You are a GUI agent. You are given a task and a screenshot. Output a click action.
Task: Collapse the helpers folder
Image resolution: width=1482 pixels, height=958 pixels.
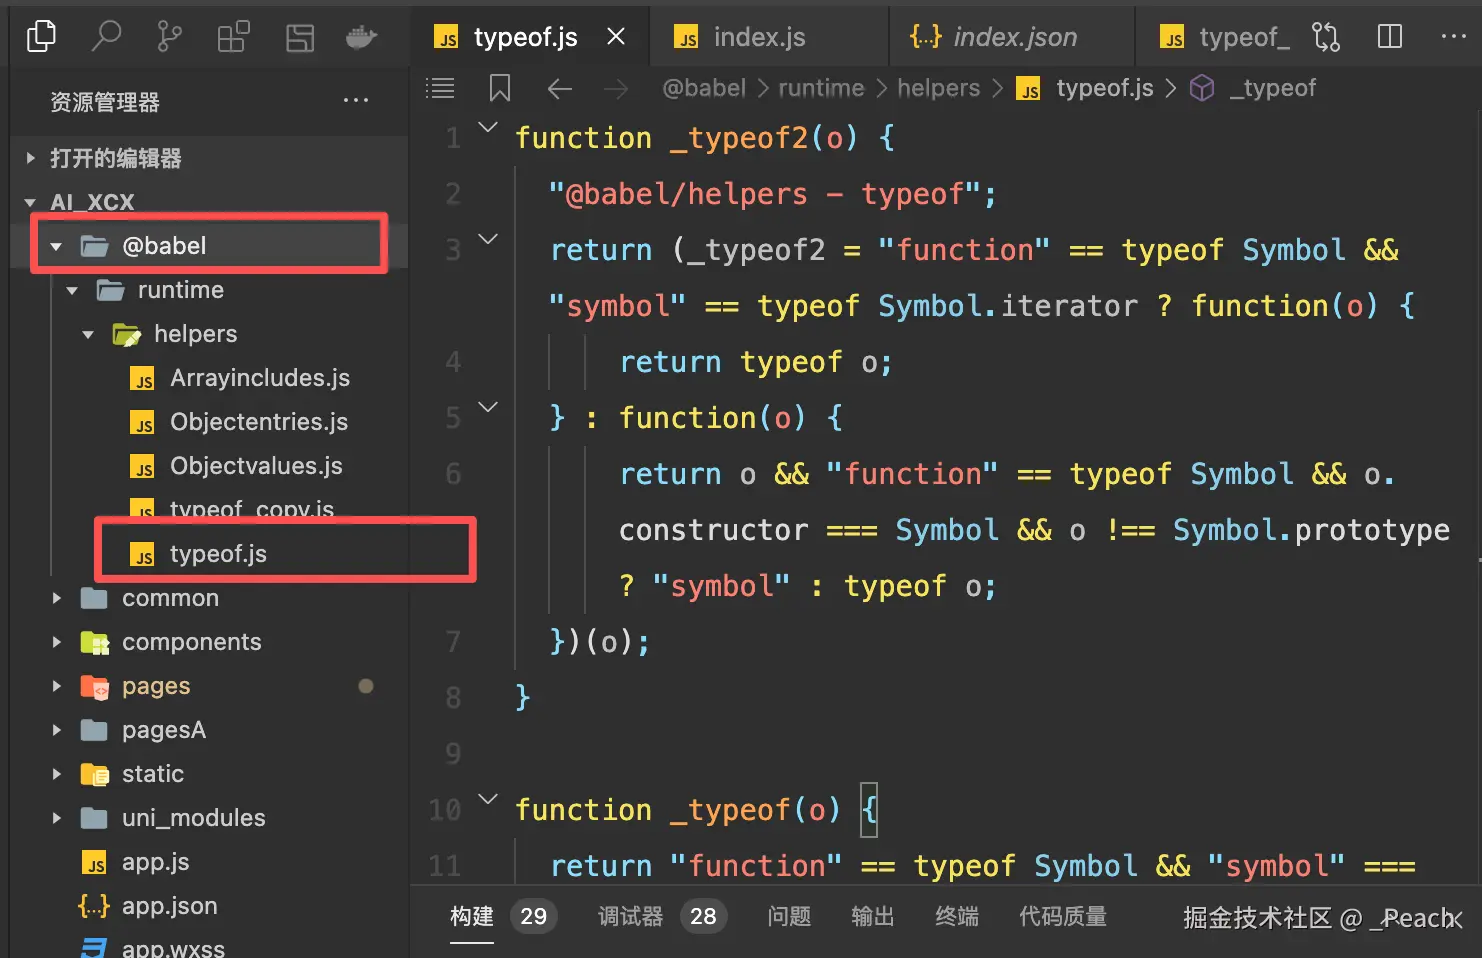click(209, 334)
